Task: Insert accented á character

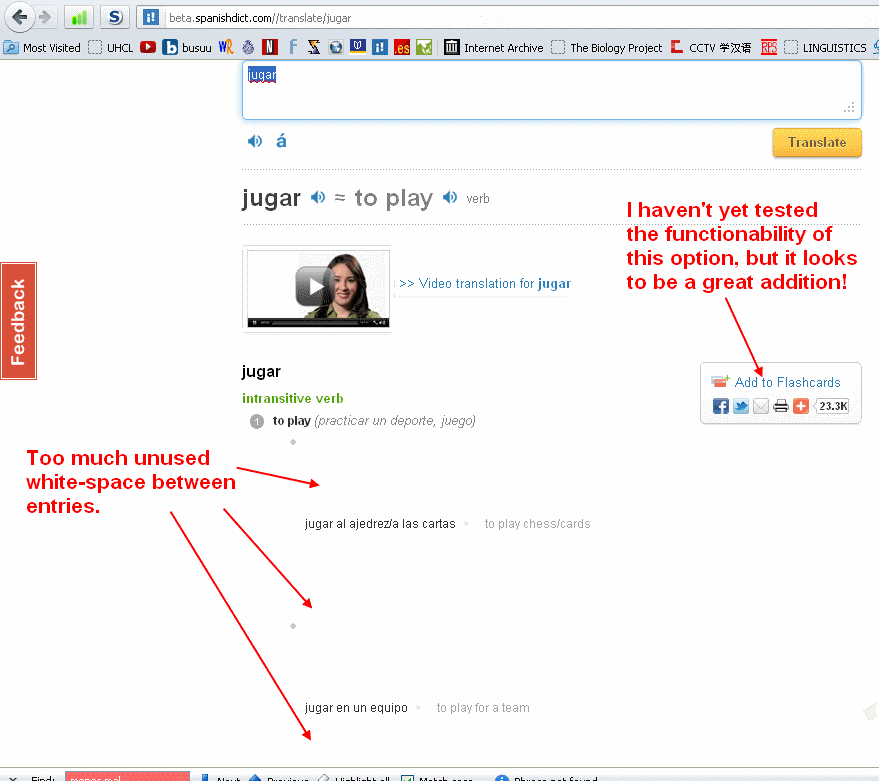Action: (281, 141)
